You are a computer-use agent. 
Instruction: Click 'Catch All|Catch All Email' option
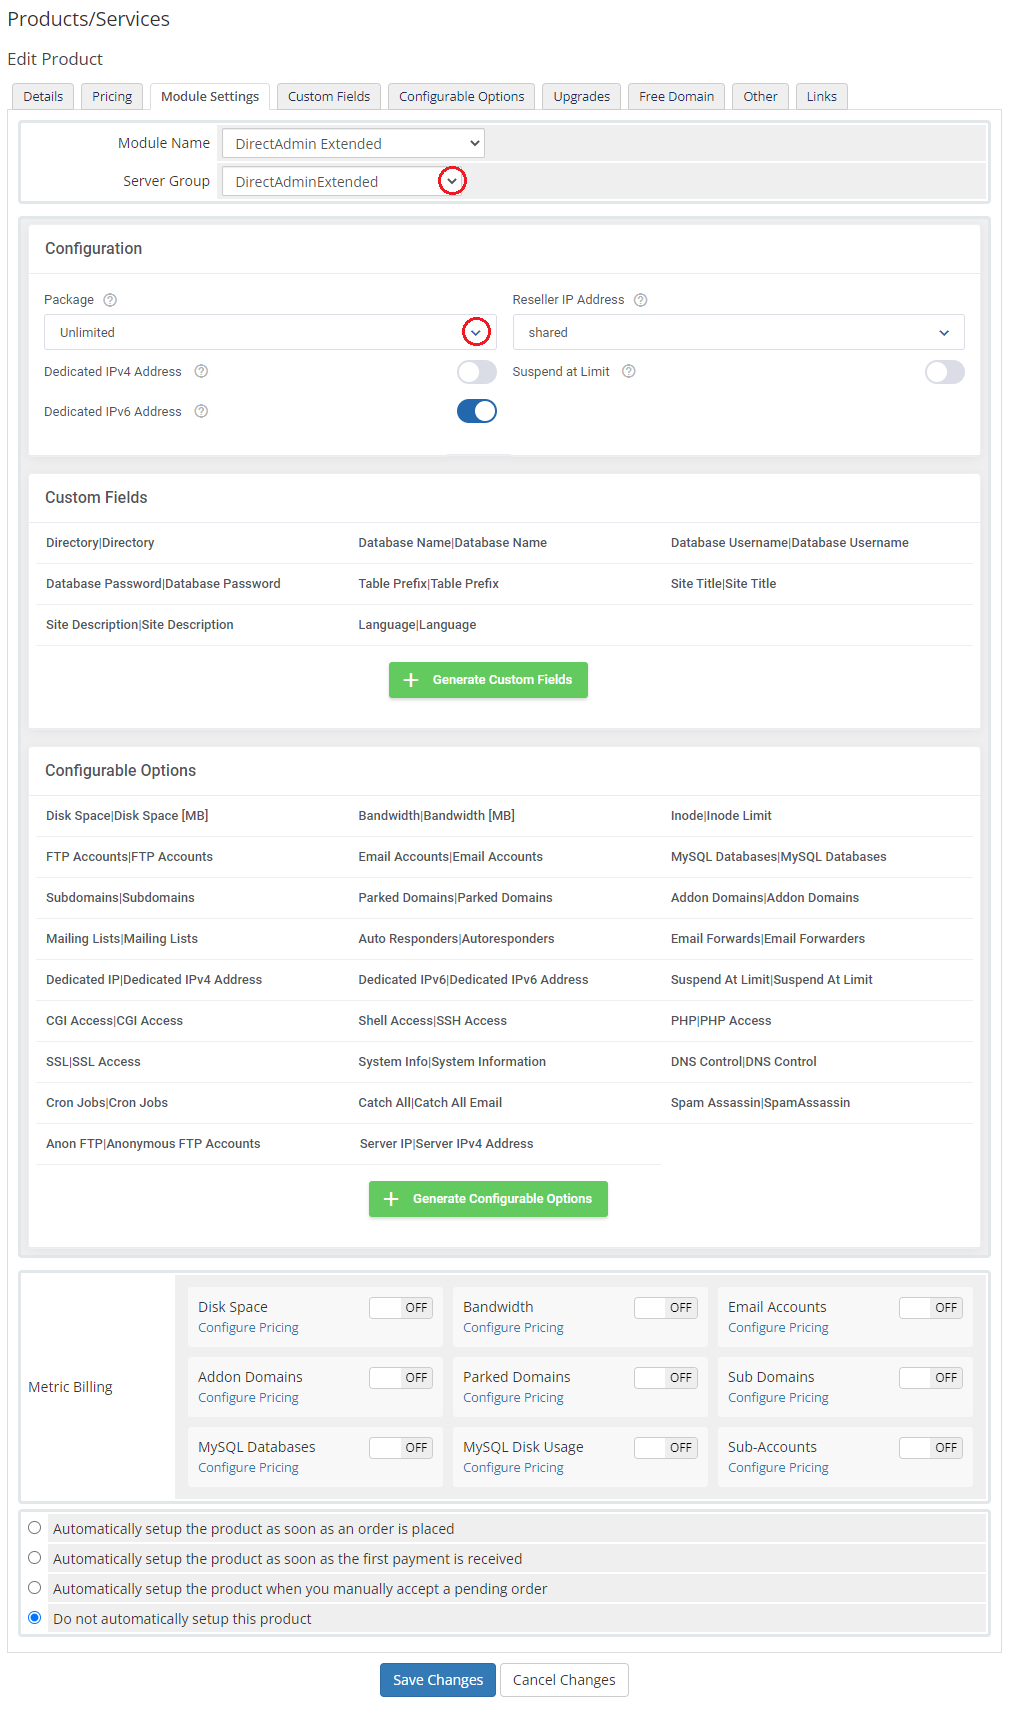click(x=430, y=1103)
